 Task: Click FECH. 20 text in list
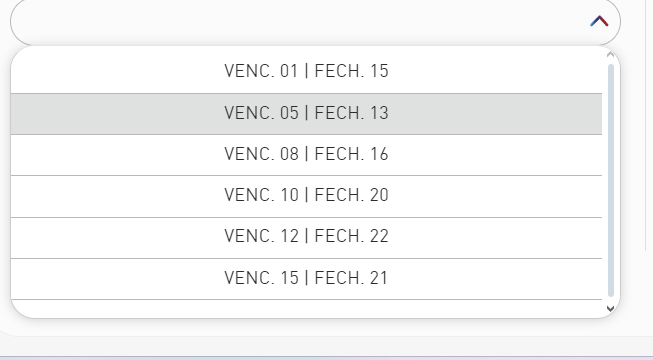coord(351,196)
